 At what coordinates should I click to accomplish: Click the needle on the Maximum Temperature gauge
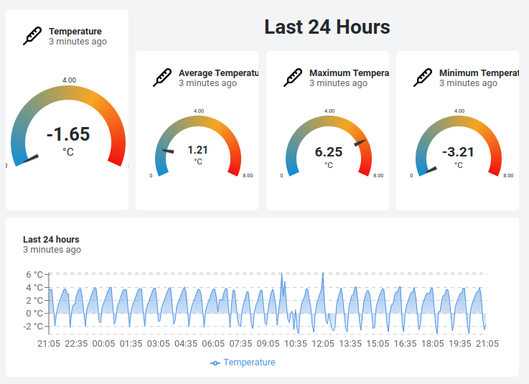(360, 142)
